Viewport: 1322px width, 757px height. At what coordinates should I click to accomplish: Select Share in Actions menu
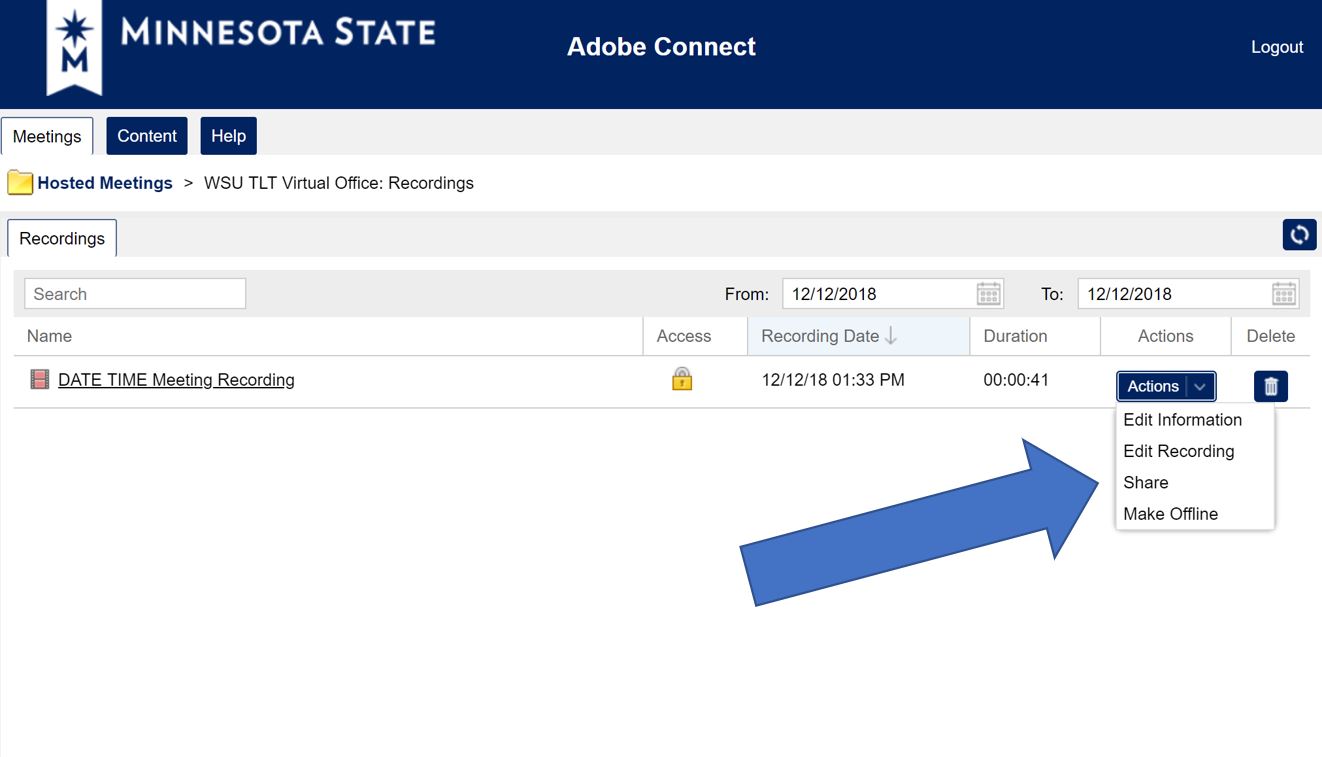(1145, 482)
